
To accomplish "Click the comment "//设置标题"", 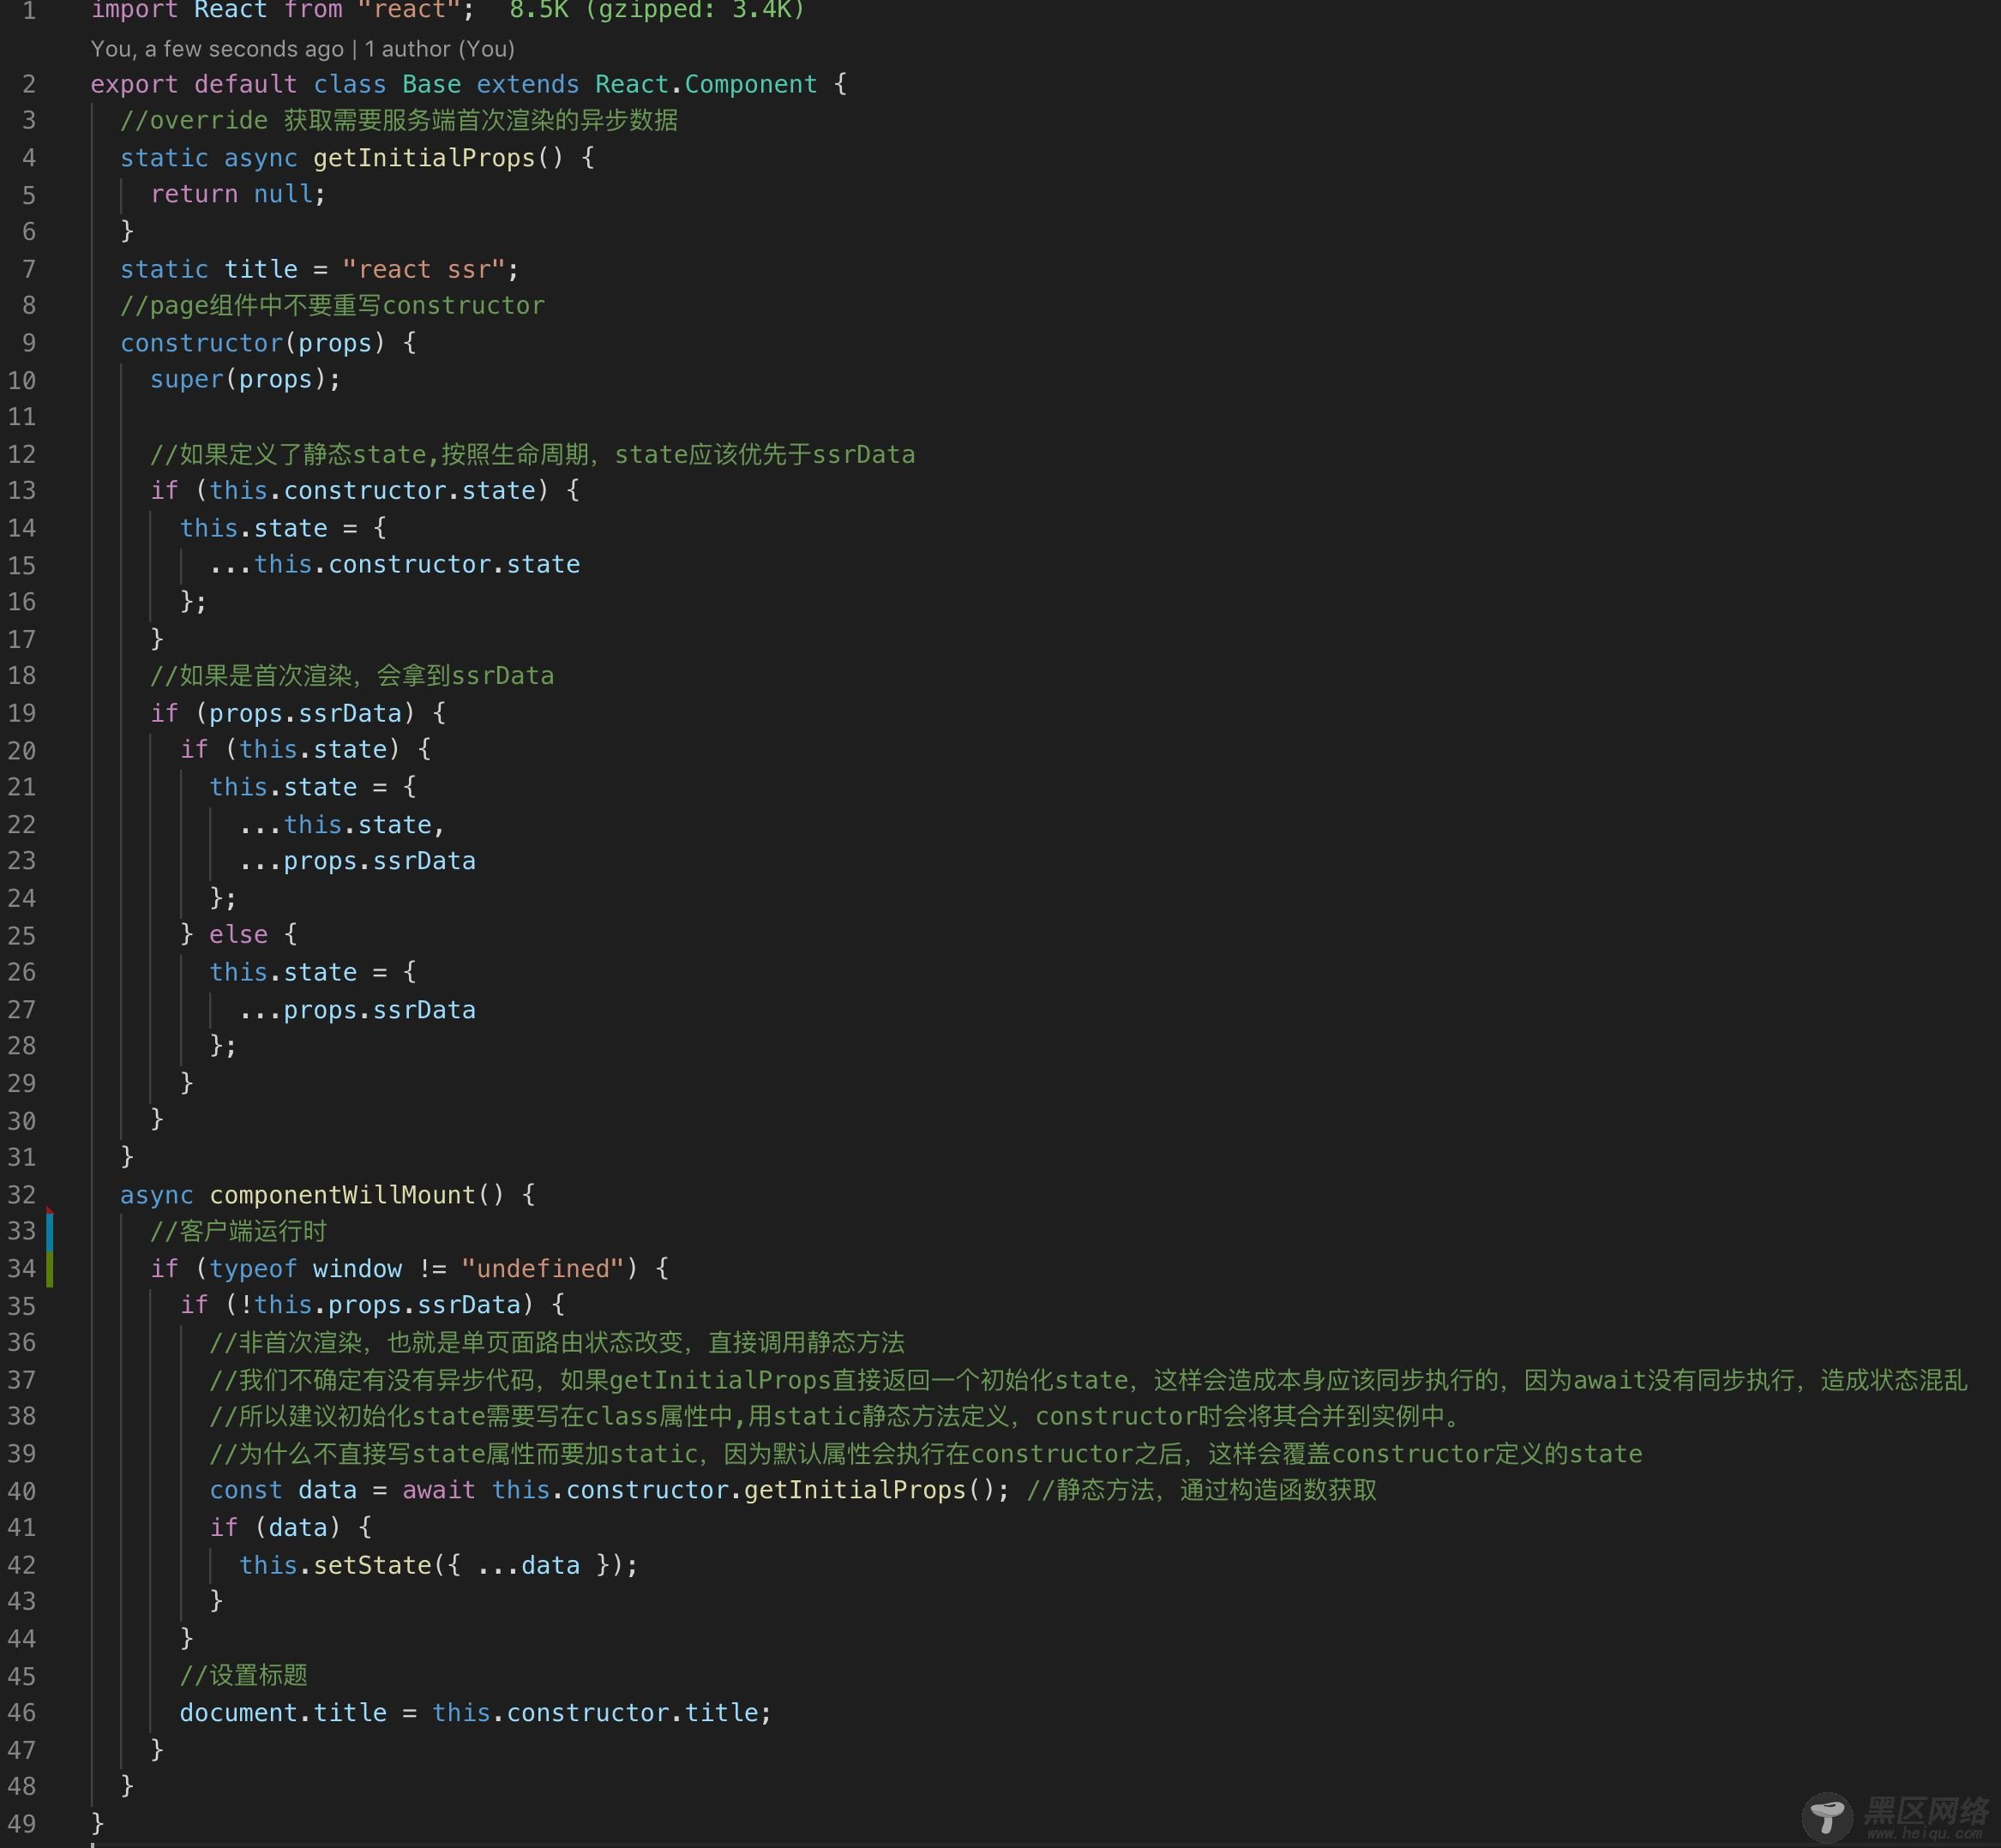I will [244, 1675].
